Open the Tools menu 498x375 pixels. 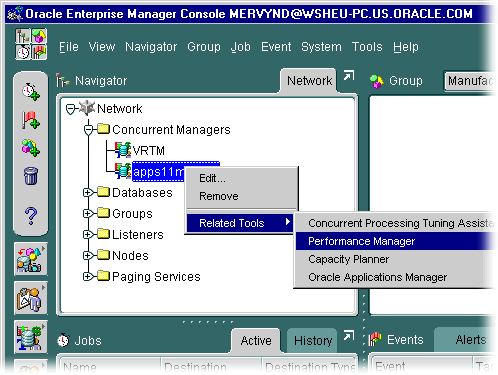[x=367, y=47]
